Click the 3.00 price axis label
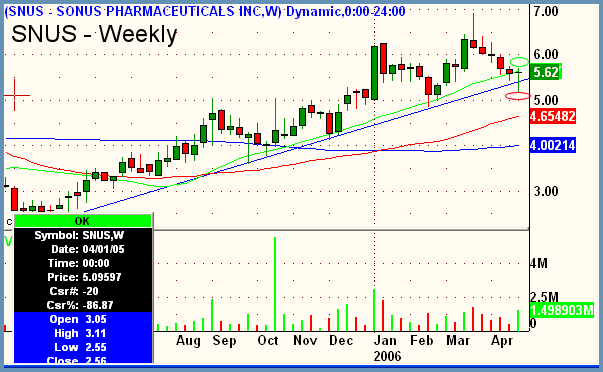 [546, 191]
